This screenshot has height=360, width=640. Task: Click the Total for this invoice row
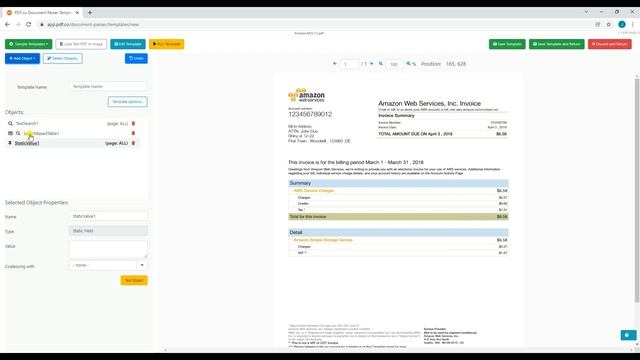[398, 217]
